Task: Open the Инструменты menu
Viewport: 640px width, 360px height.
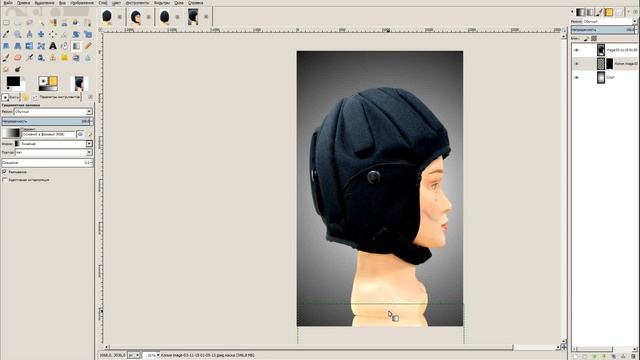Action: coord(138,2)
